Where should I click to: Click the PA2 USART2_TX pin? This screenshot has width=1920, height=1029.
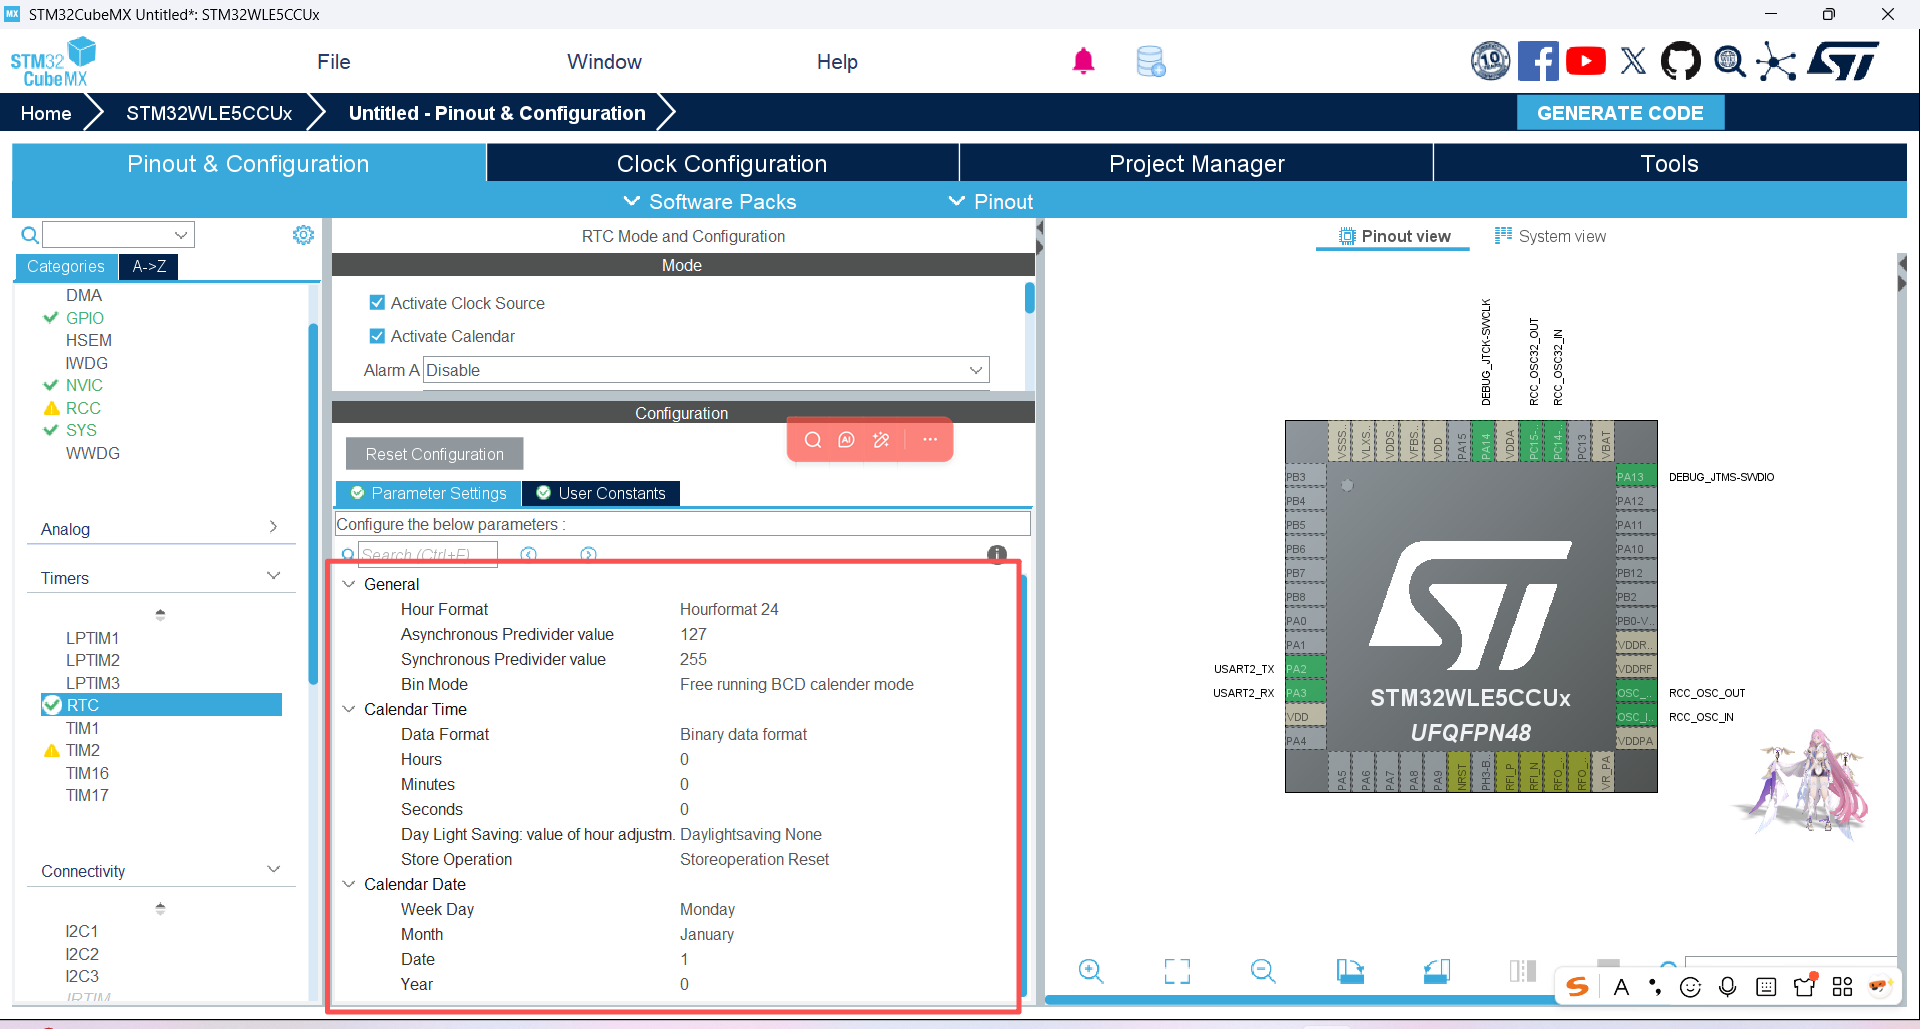(x=1304, y=669)
